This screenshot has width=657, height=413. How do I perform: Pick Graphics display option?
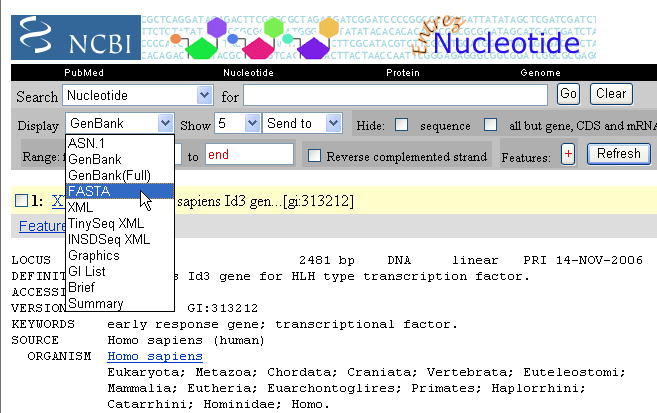tap(119, 255)
